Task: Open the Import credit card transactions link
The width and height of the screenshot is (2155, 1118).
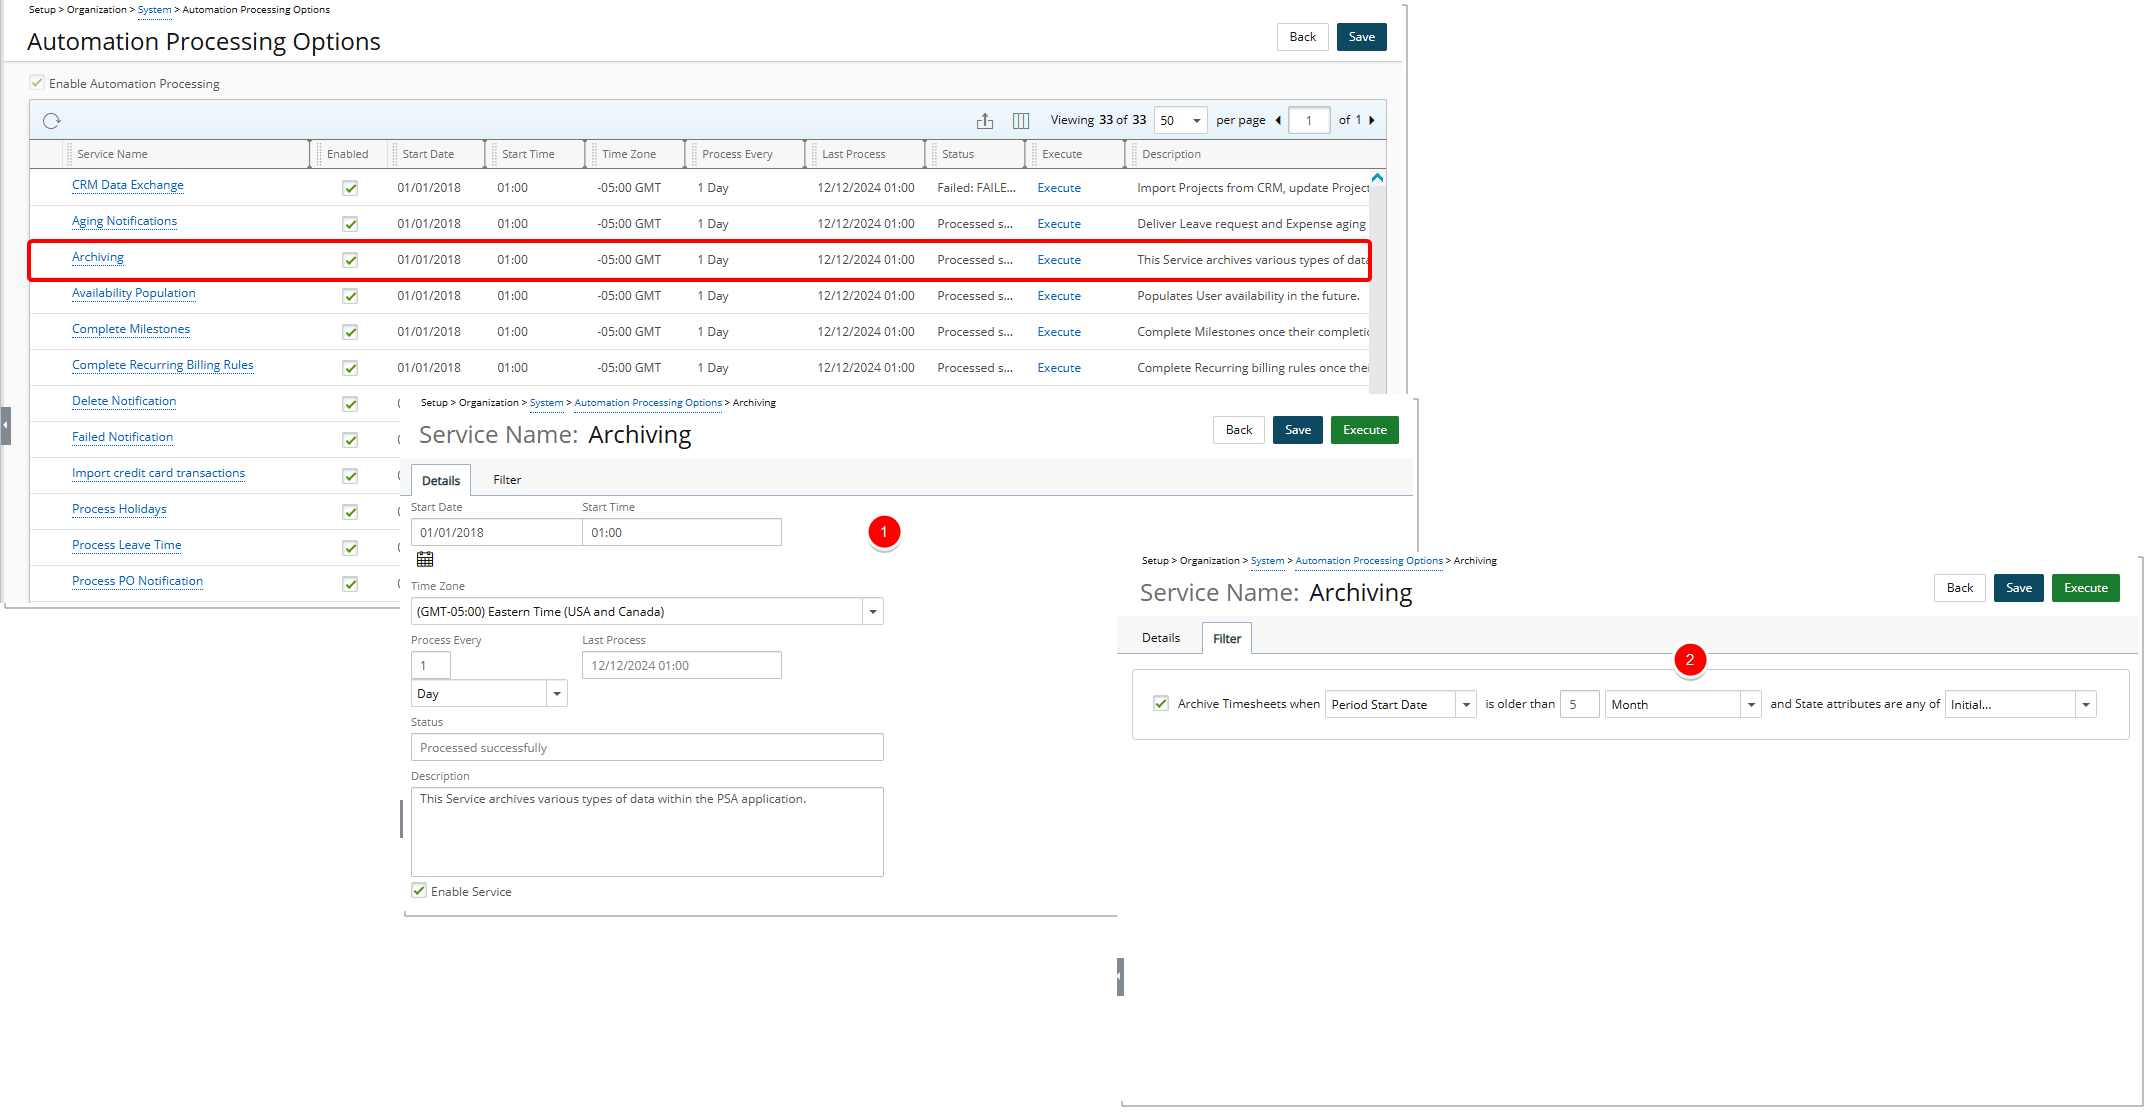Action: [158, 473]
